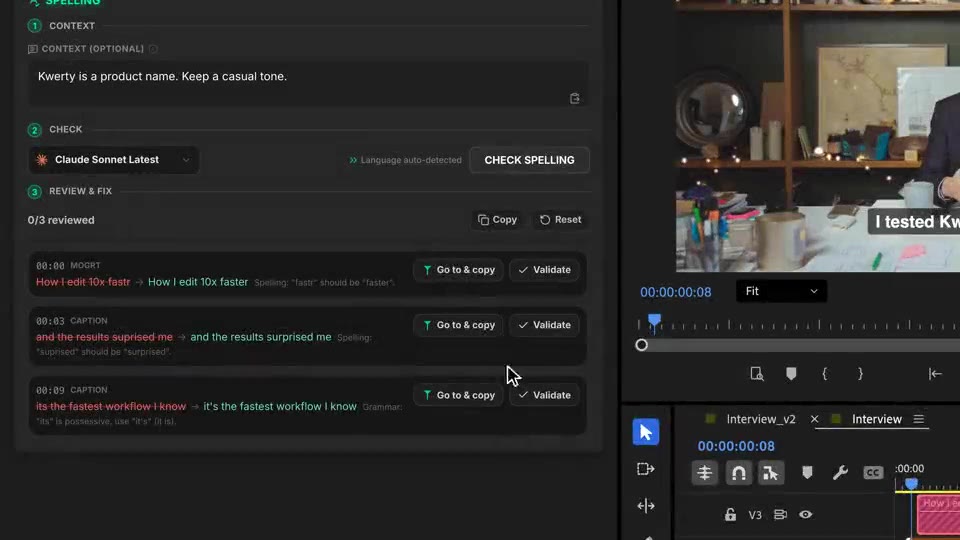Click the playhead on the monitor time ruler
The height and width of the screenshot is (540, 960).
pyautogui.click(x=654, y=321)
